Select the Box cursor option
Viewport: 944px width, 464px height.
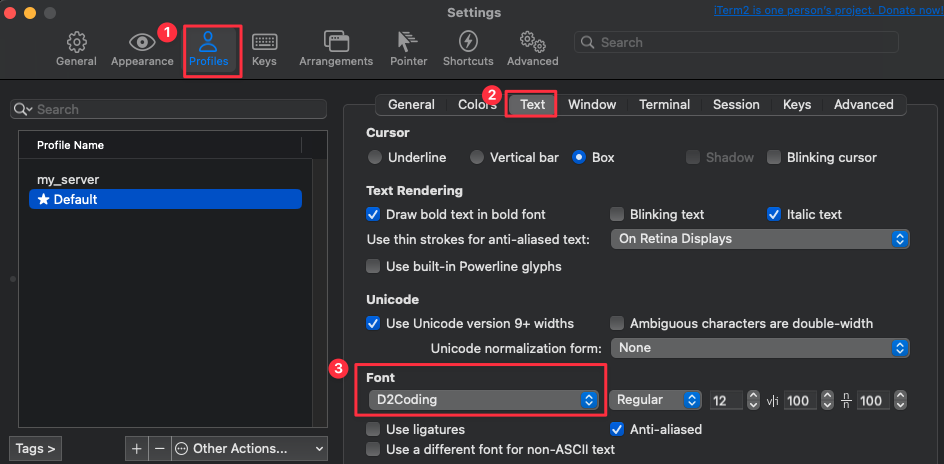click(579, 158)
